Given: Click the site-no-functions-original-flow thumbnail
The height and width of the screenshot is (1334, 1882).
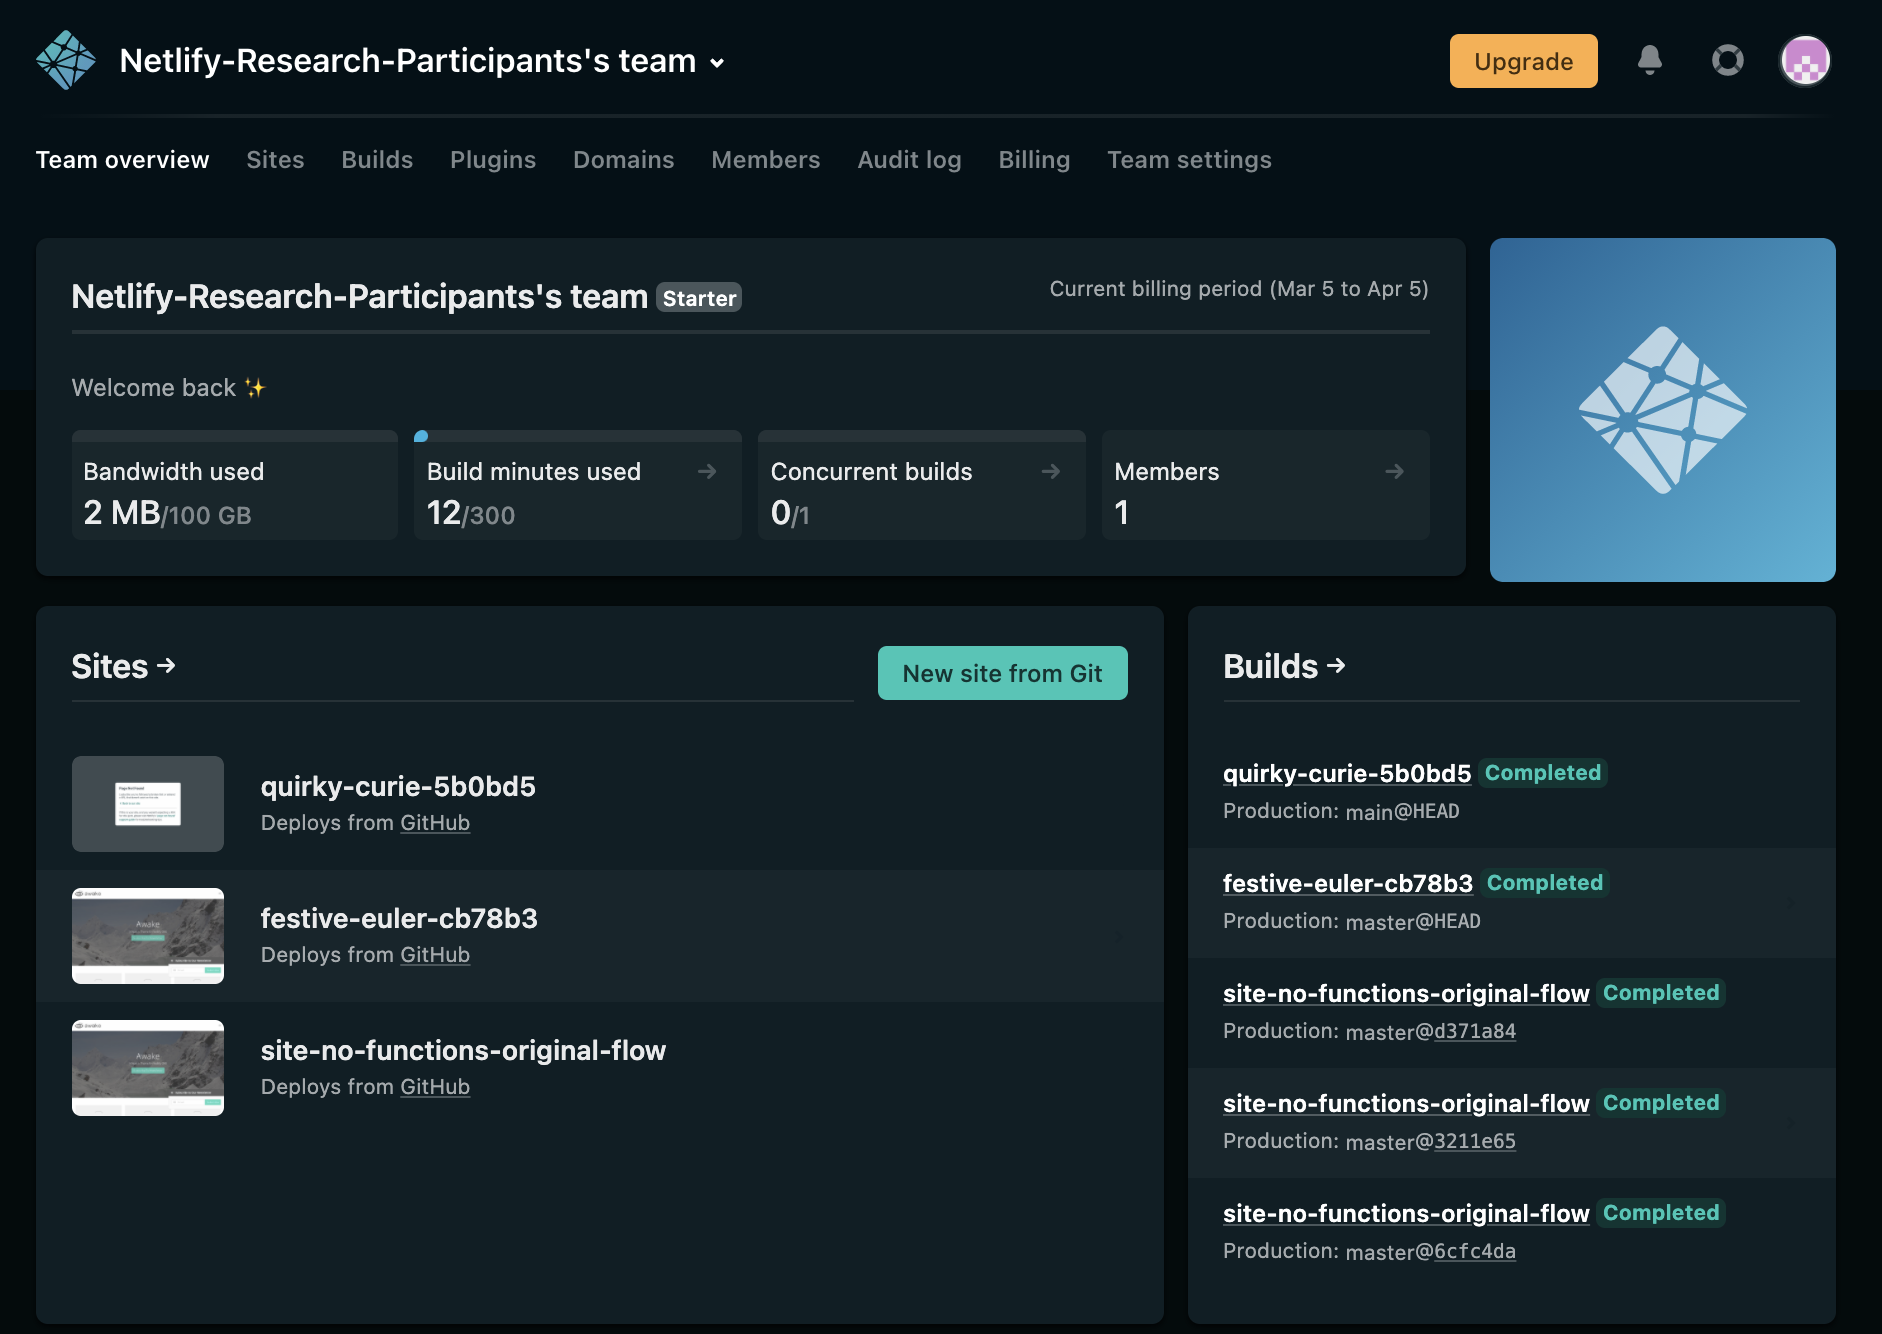Looking at the screenshot, I should pyautogui.click(x=147, y=1067).
